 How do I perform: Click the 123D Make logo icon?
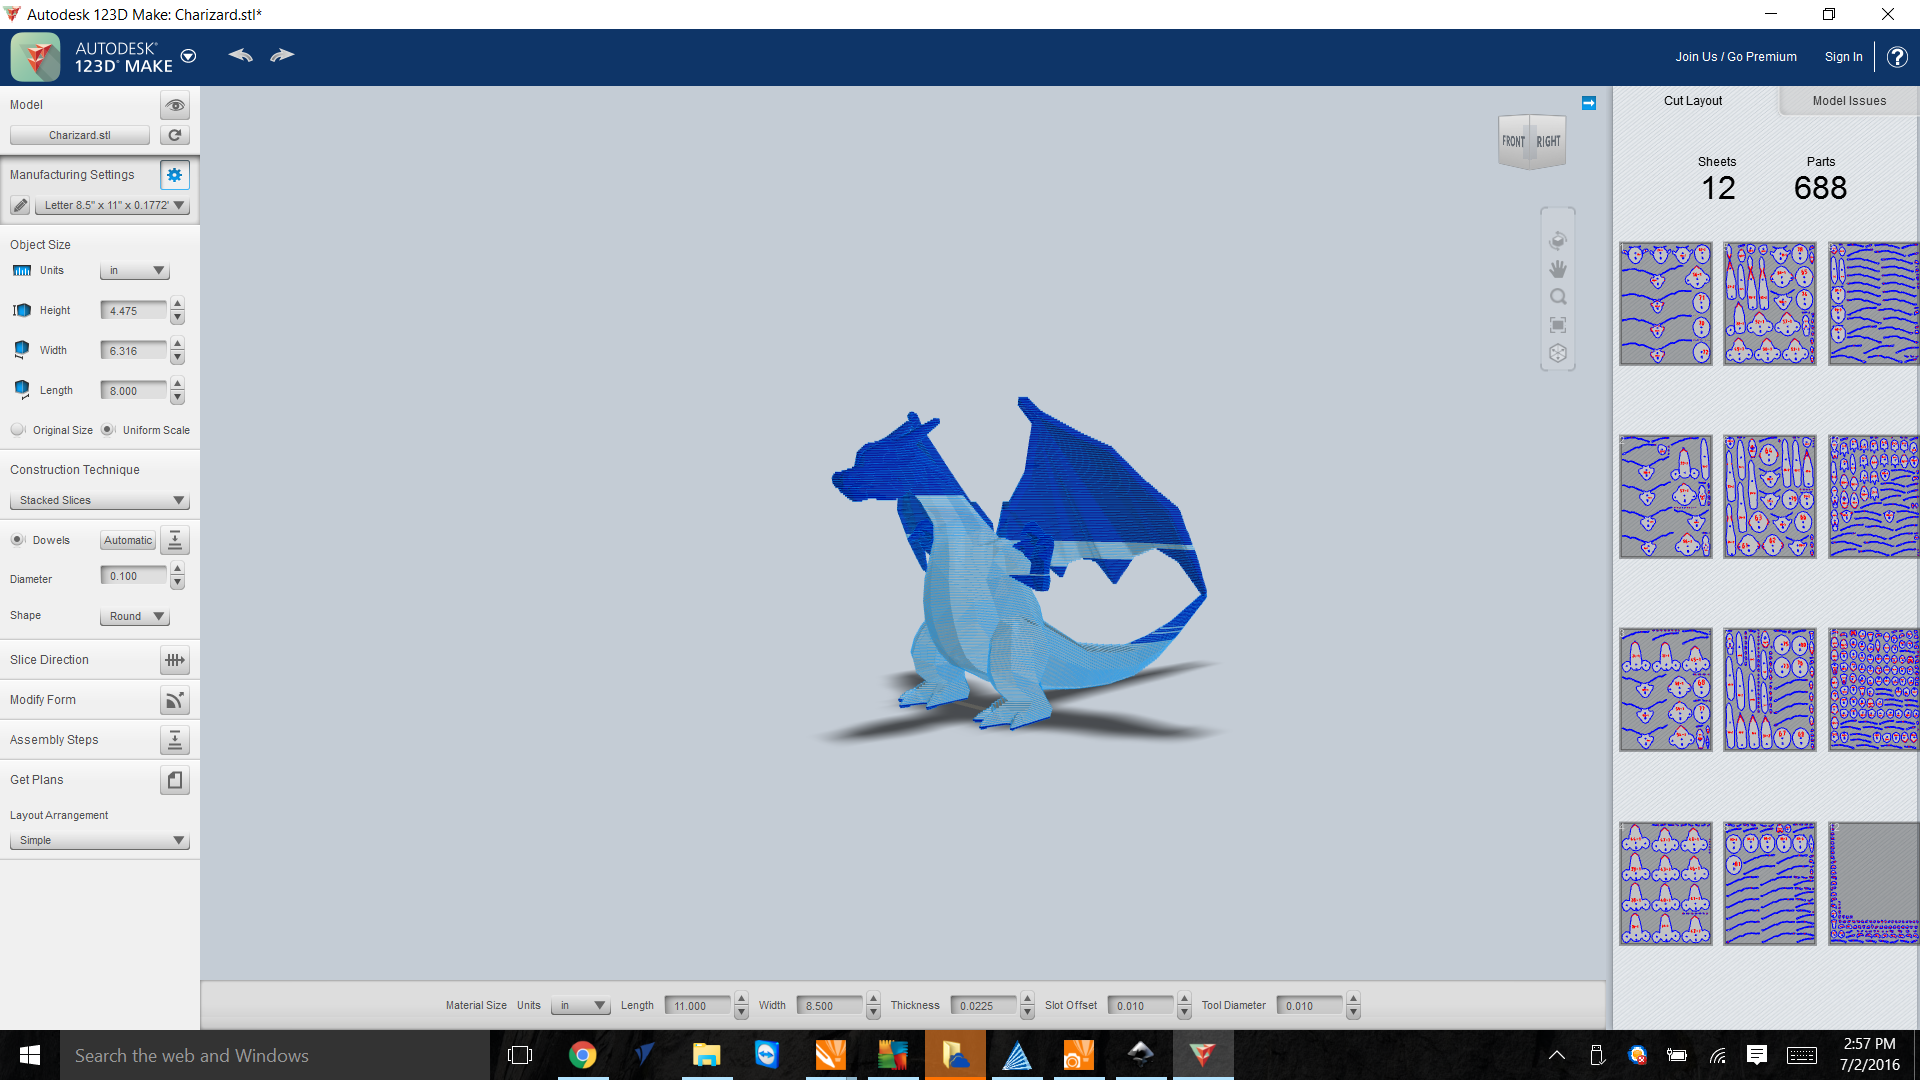(36, 57)
